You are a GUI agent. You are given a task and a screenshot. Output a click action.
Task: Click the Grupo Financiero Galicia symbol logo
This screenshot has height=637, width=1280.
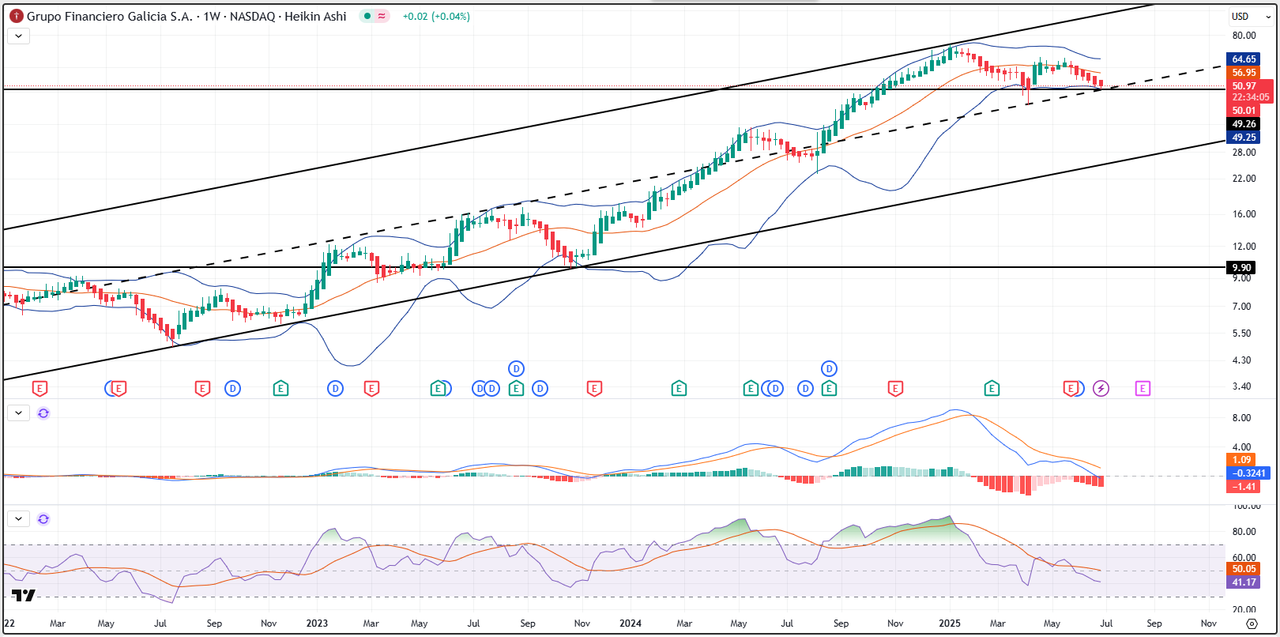point(16,16)
